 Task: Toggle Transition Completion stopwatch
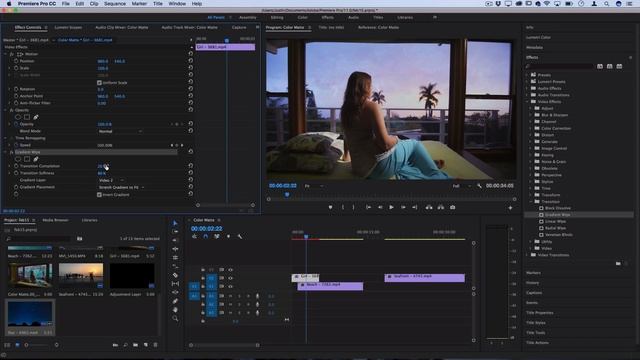click(16, 166)
